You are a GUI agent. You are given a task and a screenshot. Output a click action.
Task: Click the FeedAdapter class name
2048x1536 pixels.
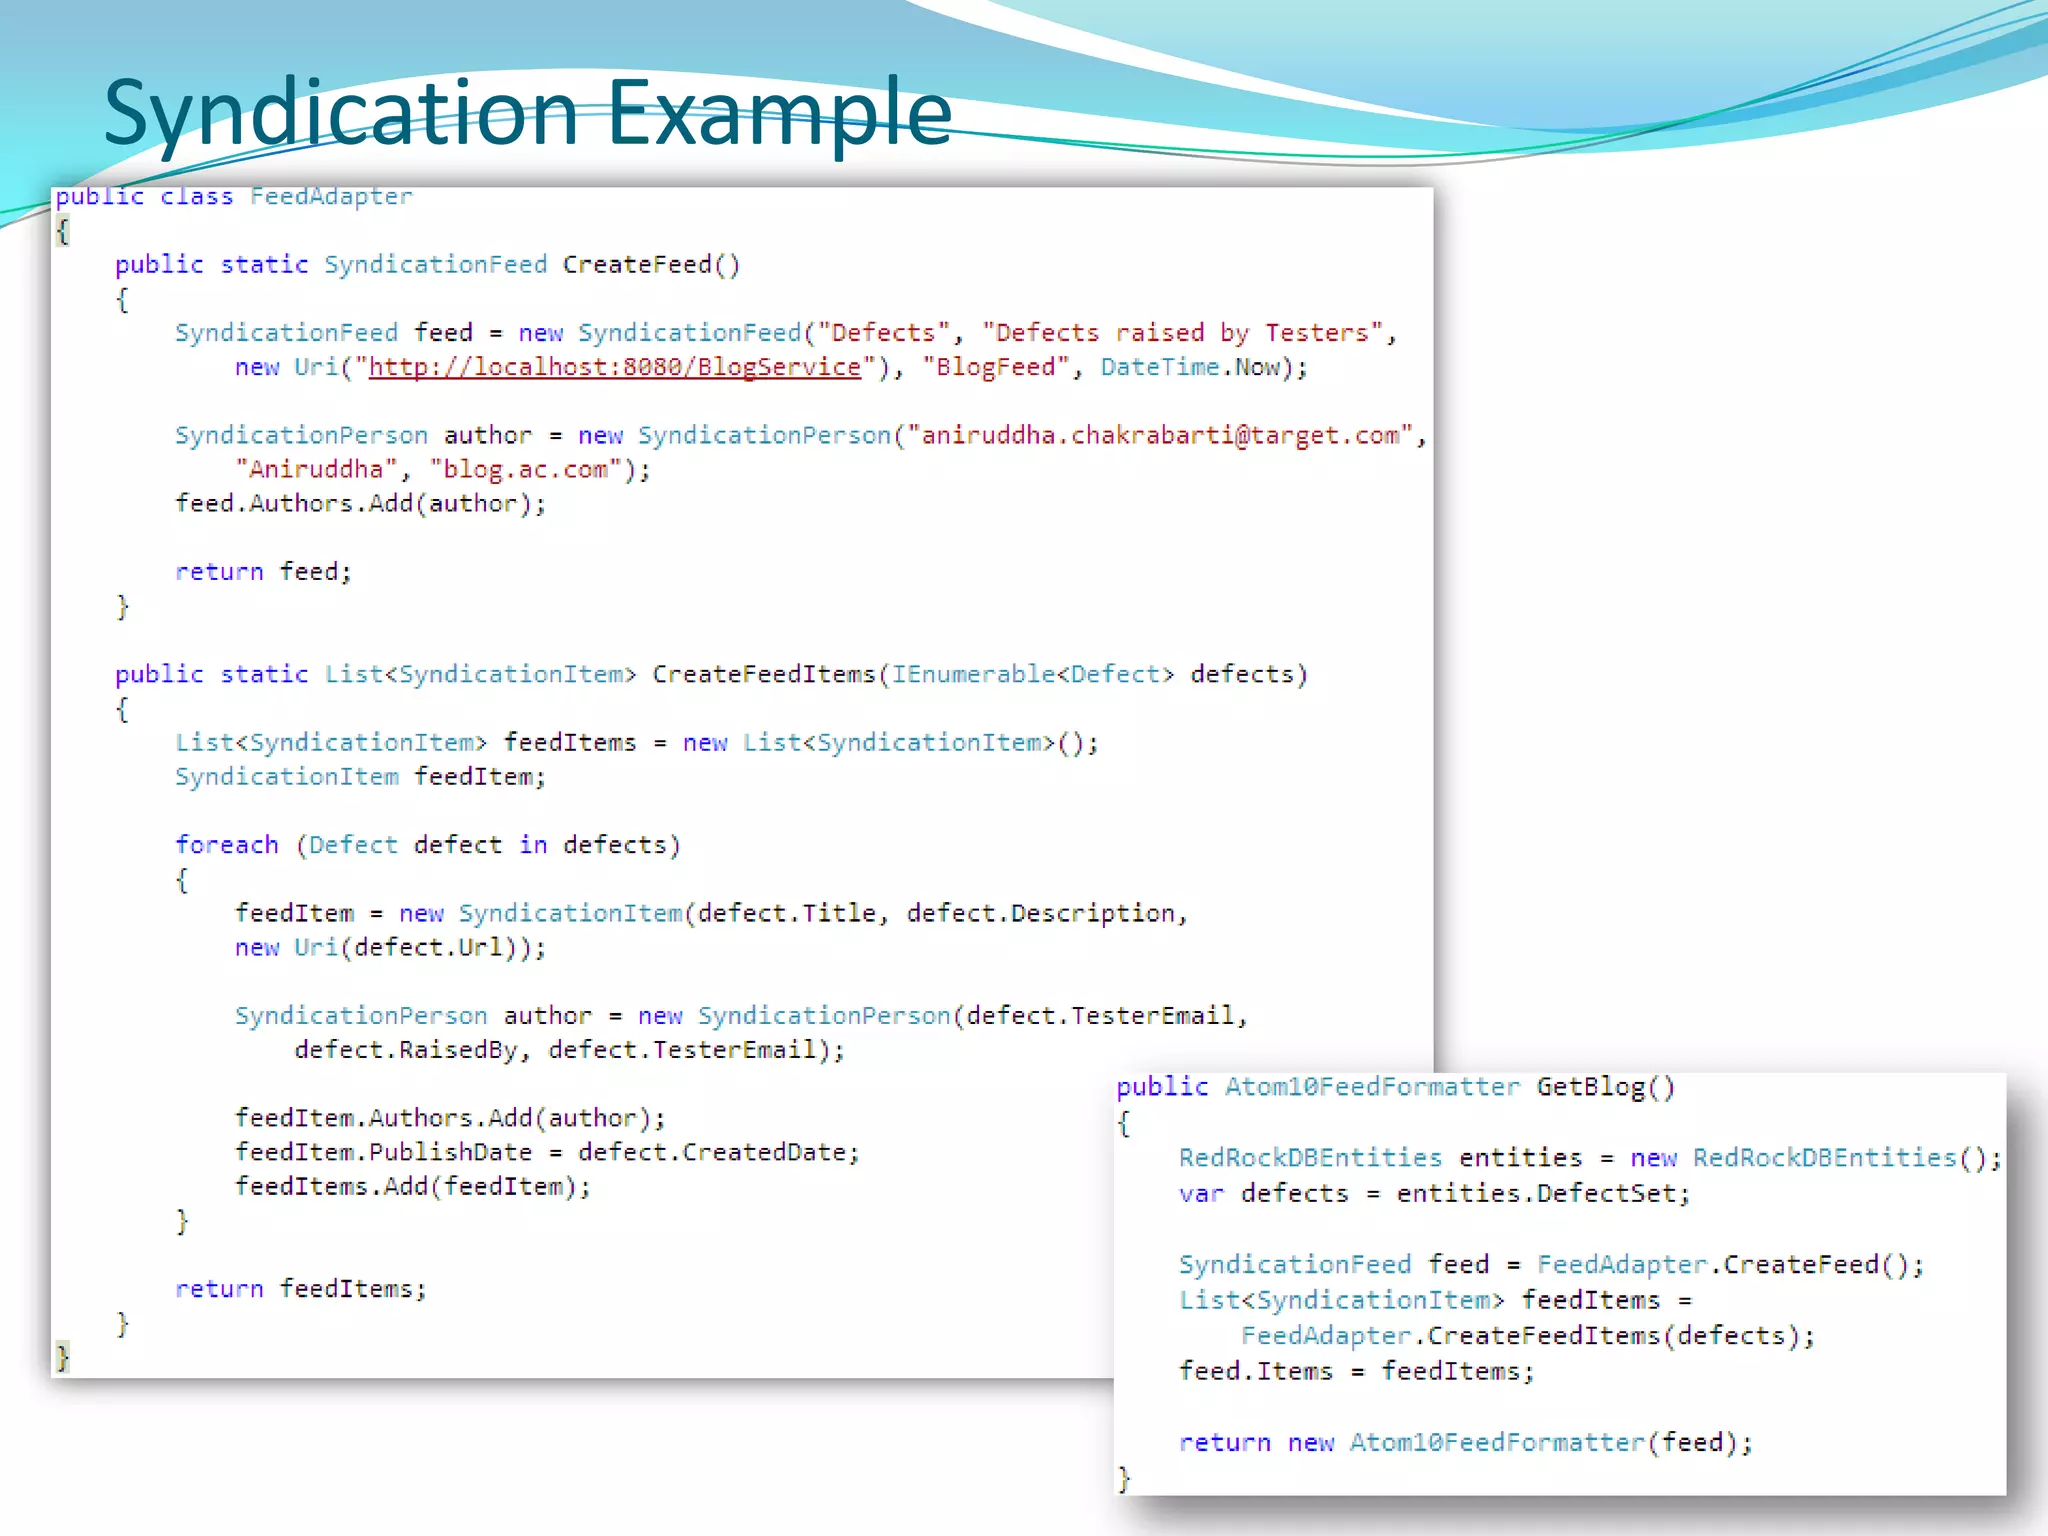[x=331, y=196]
